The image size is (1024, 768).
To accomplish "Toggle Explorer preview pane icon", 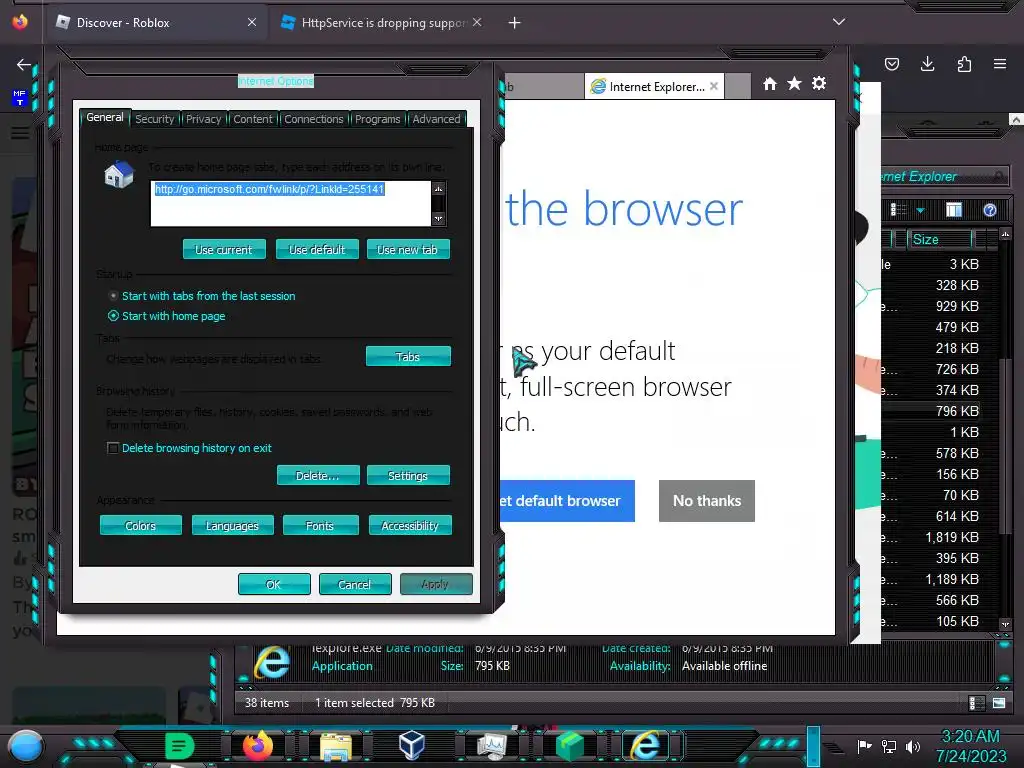I will (x=954, y=210).
